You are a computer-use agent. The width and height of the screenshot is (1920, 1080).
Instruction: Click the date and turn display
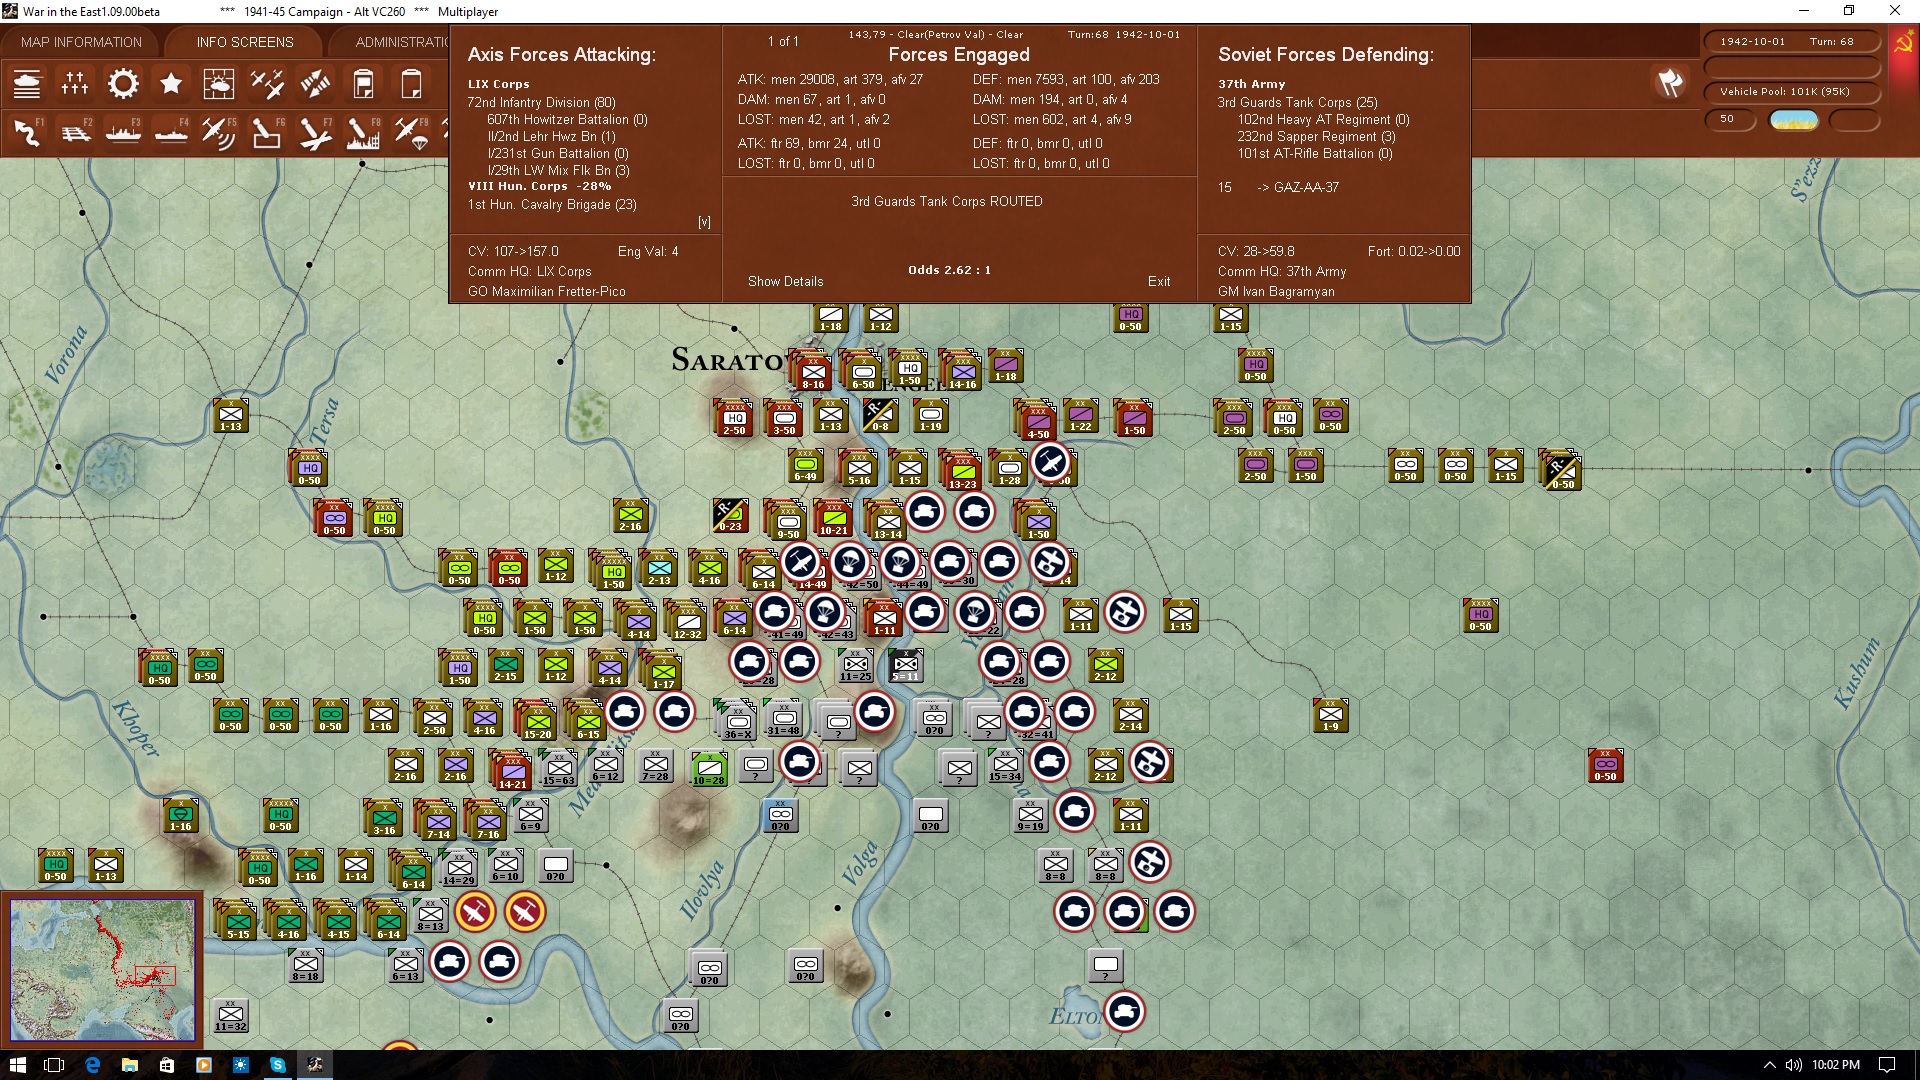(1791, 42)
